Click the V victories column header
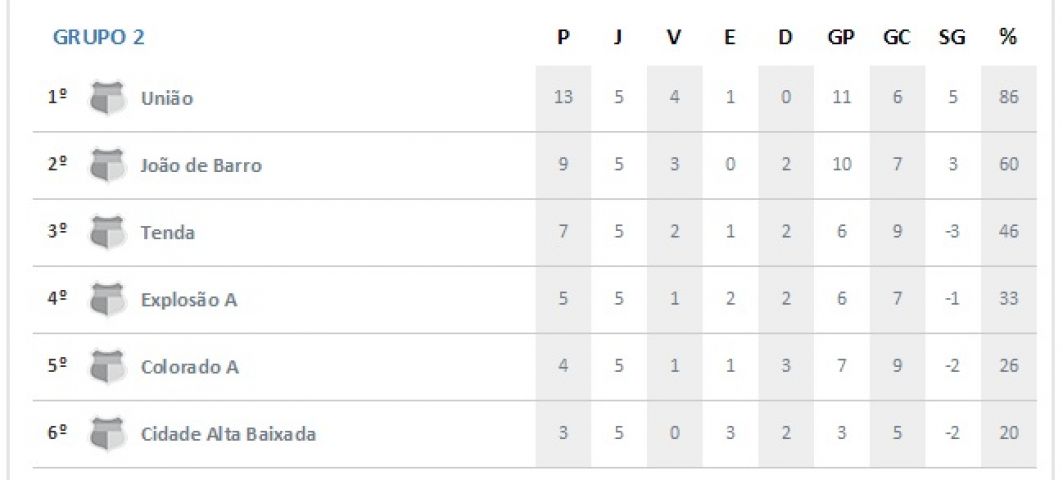The height and width of the screenshot is (480, 1063). pyautogui.click(x=673, y=37)
